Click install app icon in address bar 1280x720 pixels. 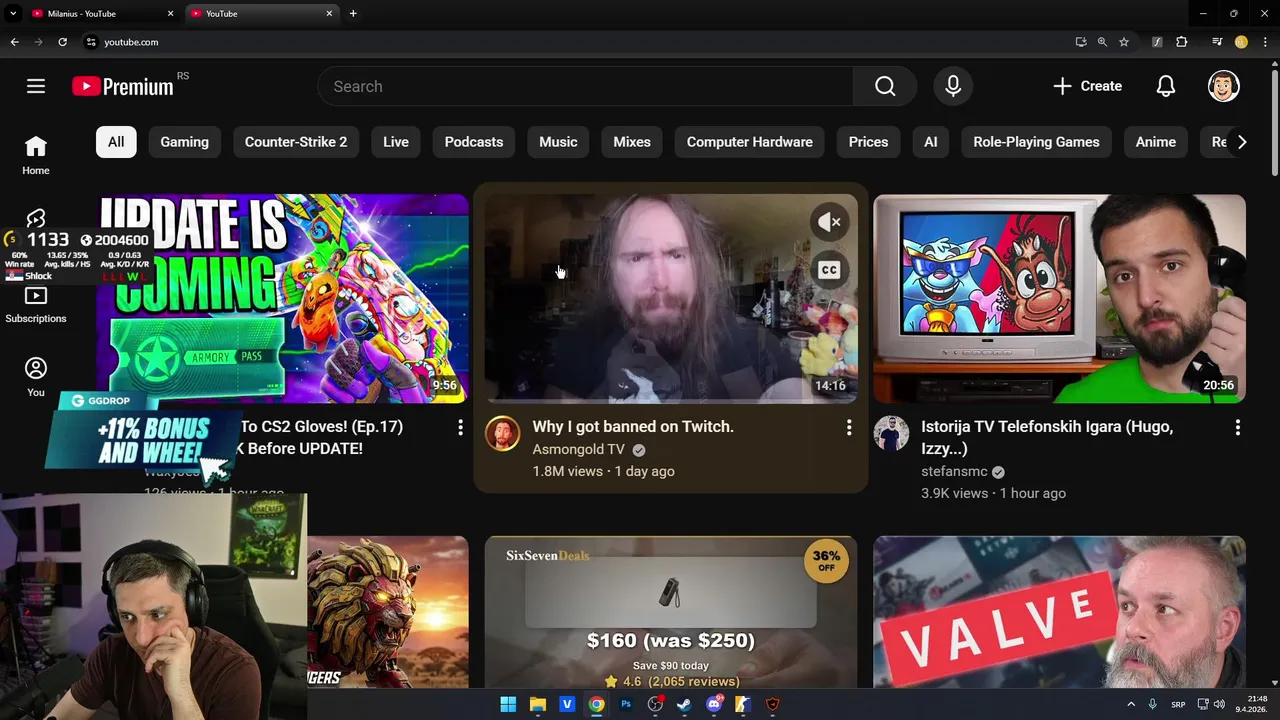(1081, 42)
